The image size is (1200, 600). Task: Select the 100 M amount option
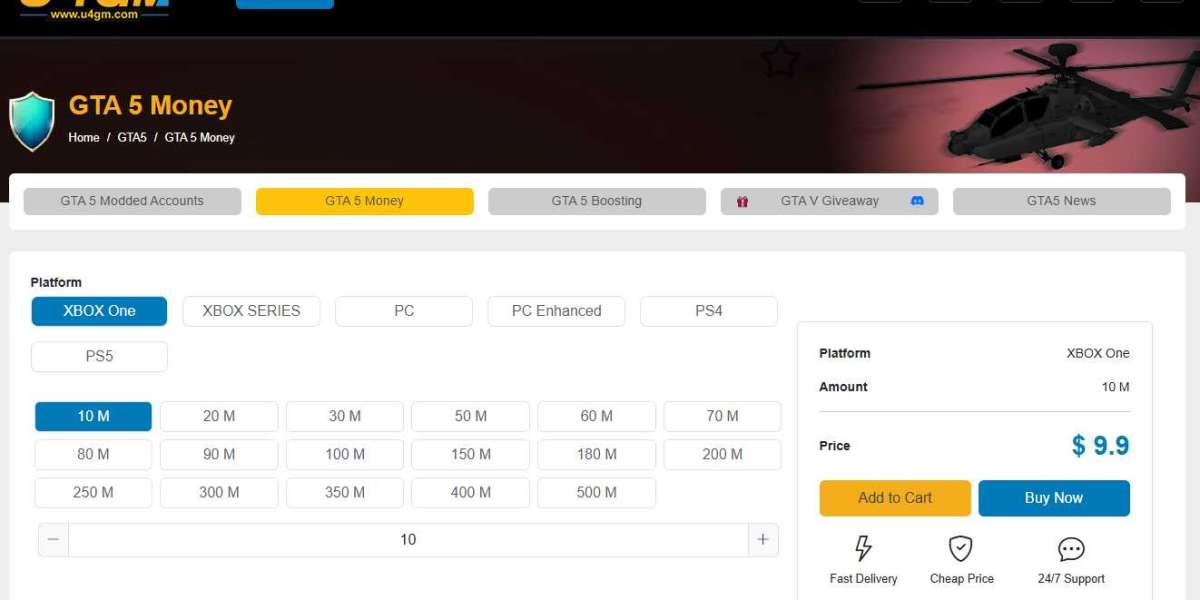pos(345,454)
